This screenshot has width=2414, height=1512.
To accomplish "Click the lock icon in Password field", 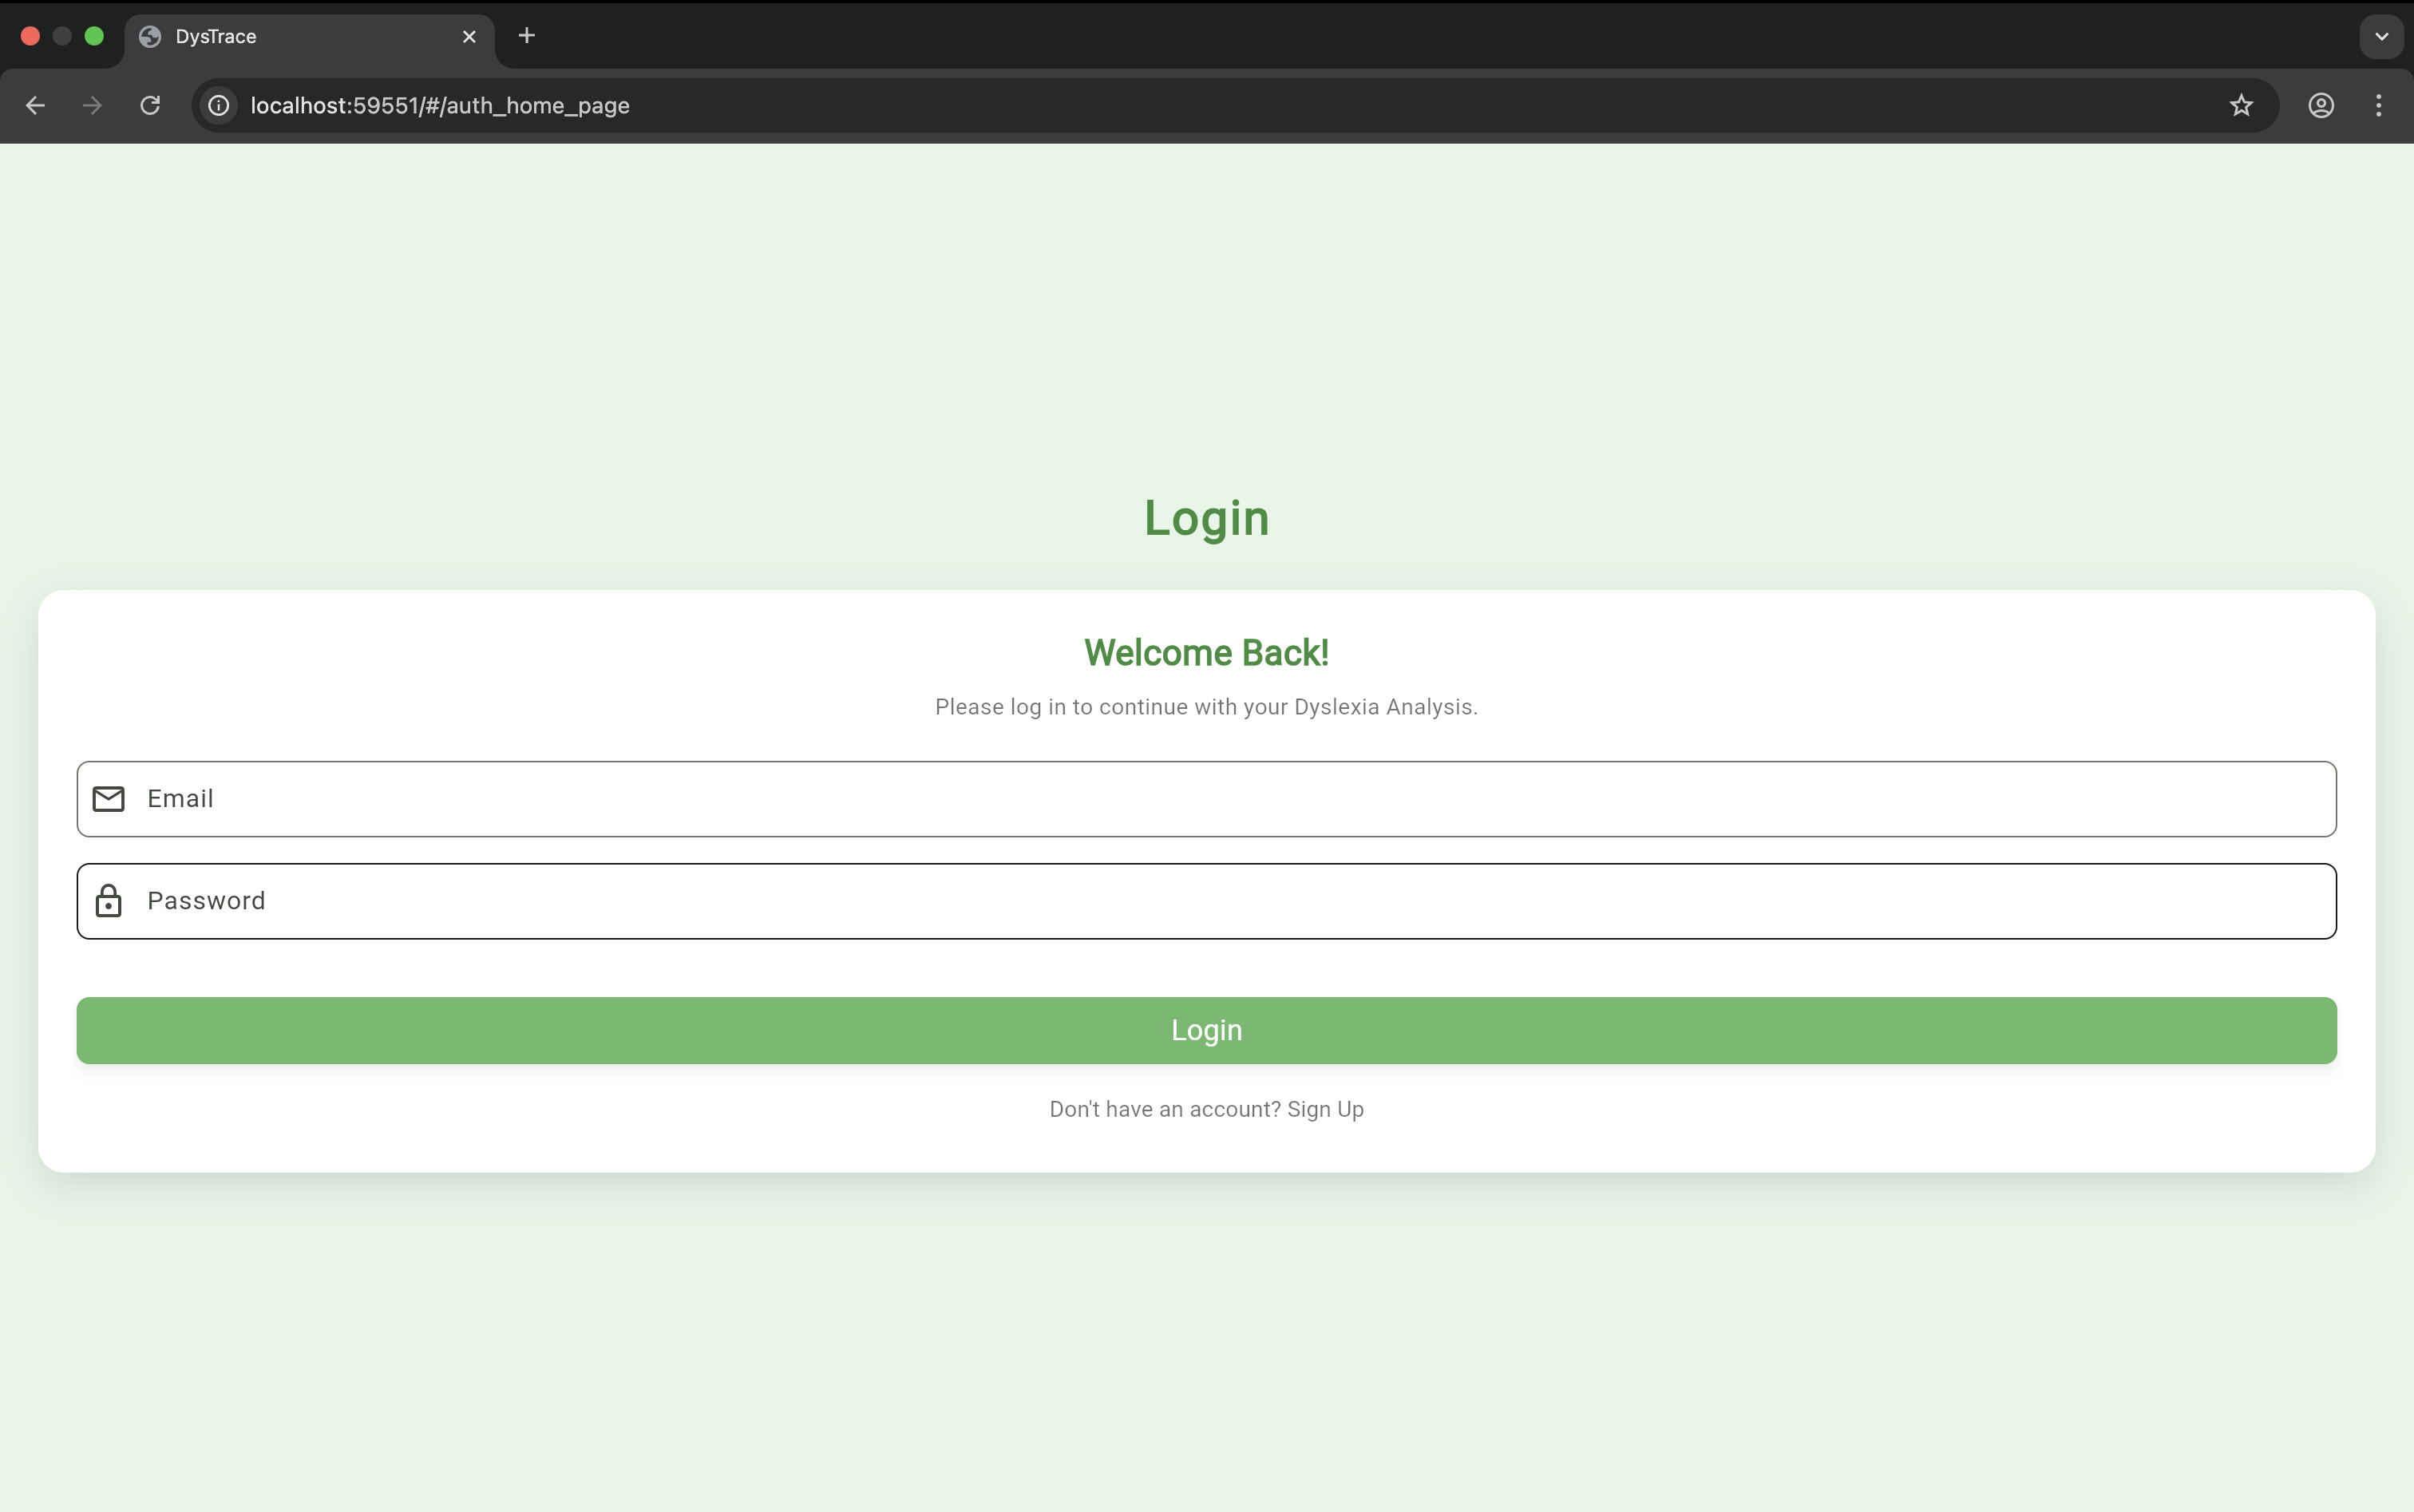I will click(x=108, y=901).
